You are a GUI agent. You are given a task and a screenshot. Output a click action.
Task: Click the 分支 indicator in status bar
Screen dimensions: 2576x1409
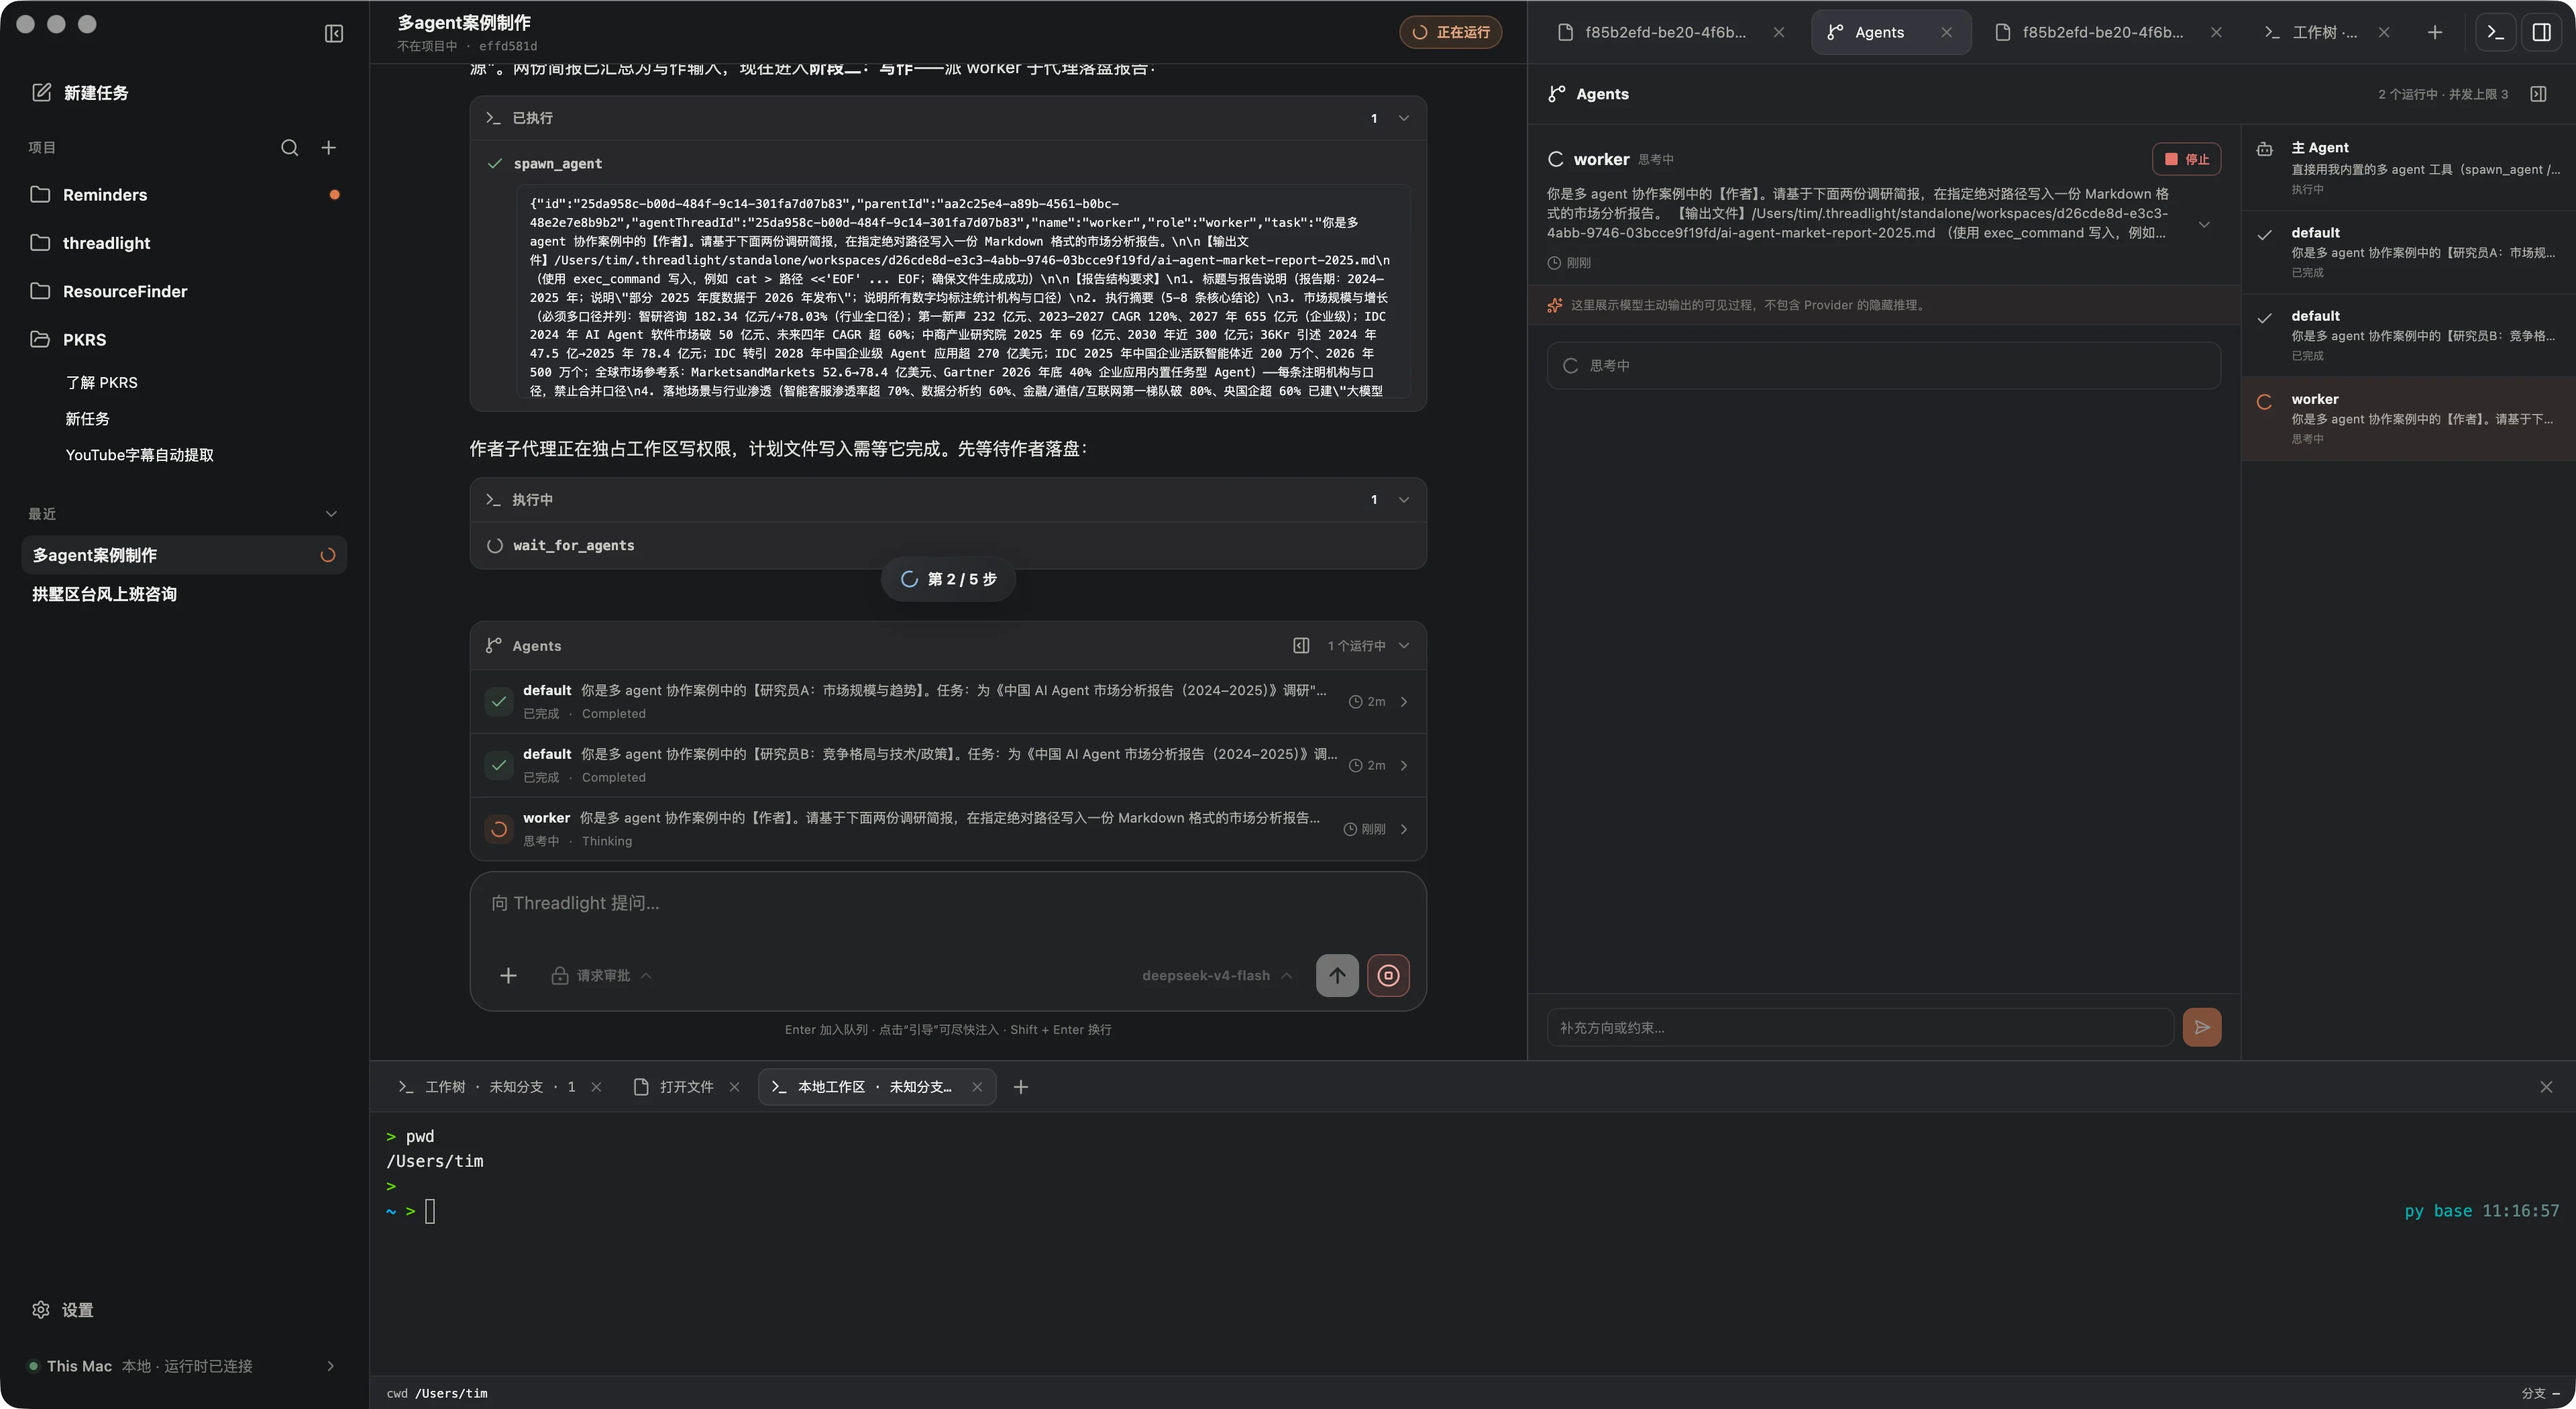click(x=2540, y=1393)
